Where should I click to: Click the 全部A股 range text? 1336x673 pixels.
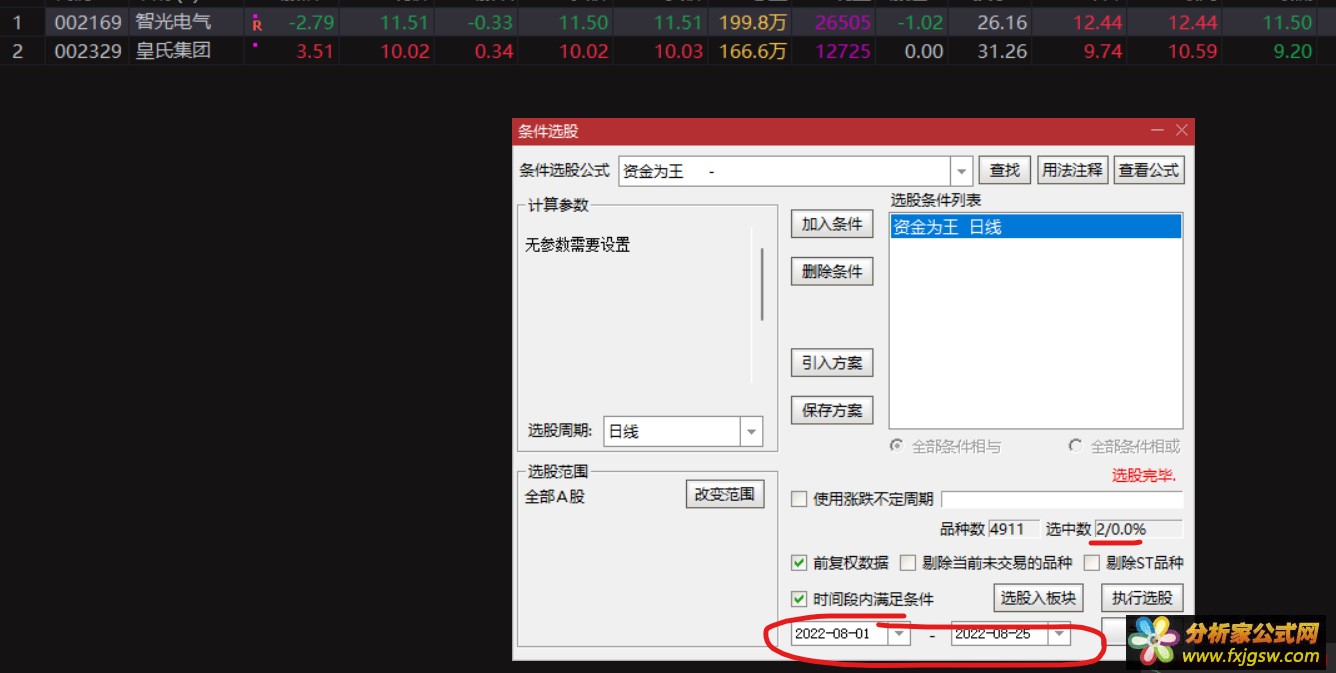point(555,495)
